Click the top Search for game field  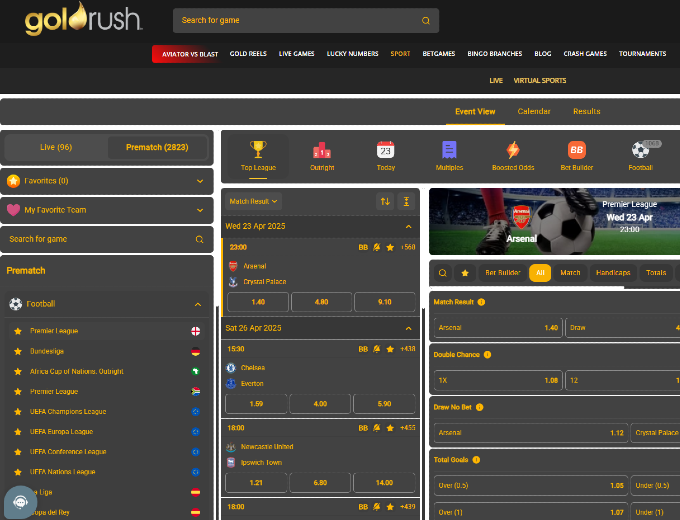click(306, 20)
